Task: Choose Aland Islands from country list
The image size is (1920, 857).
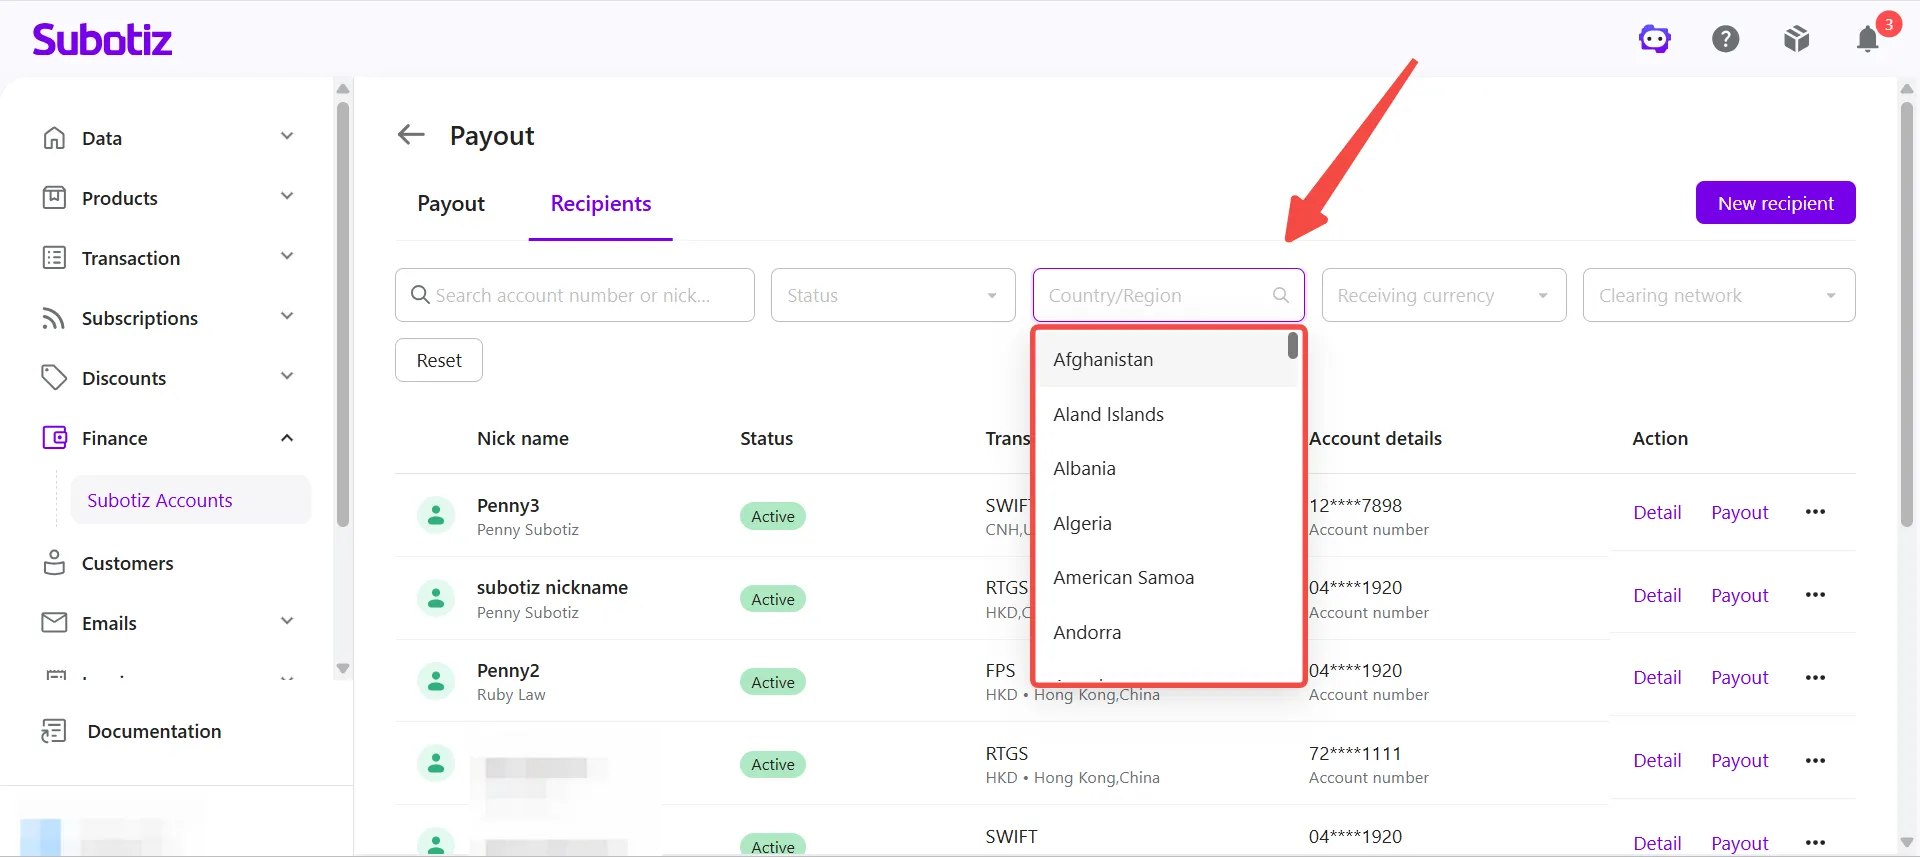Action: tap(1167, 414)
